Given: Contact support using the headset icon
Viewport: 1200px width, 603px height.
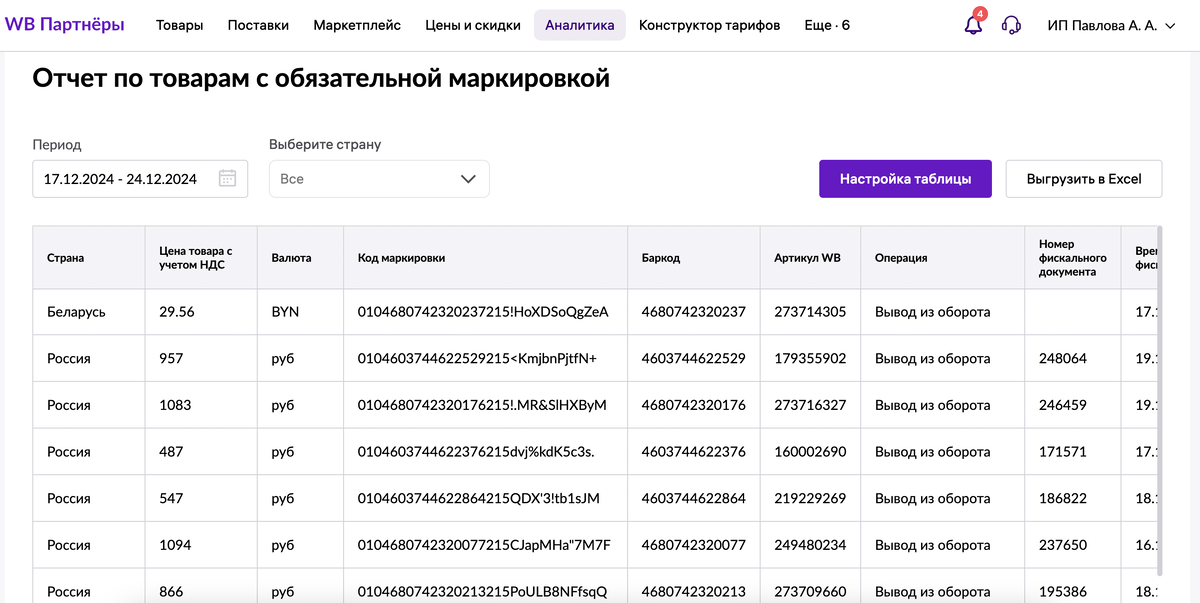Looking at the screenshot, I should [x=1011, y=24].
